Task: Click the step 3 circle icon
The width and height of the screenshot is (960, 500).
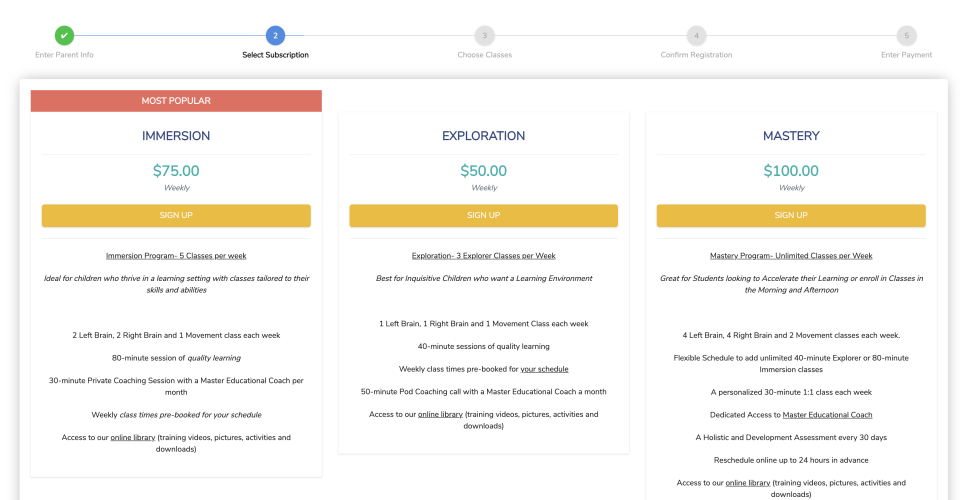Action: click(x=485, y=36)
